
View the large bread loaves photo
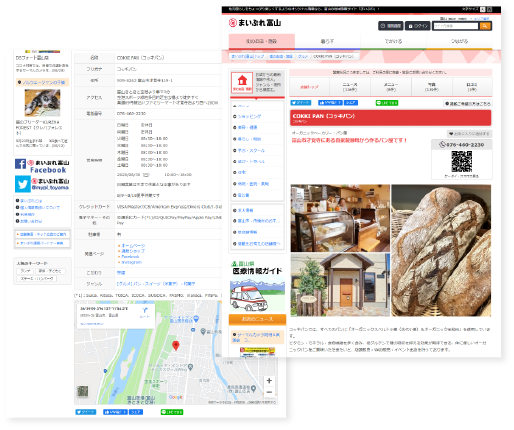coord(441,250)
